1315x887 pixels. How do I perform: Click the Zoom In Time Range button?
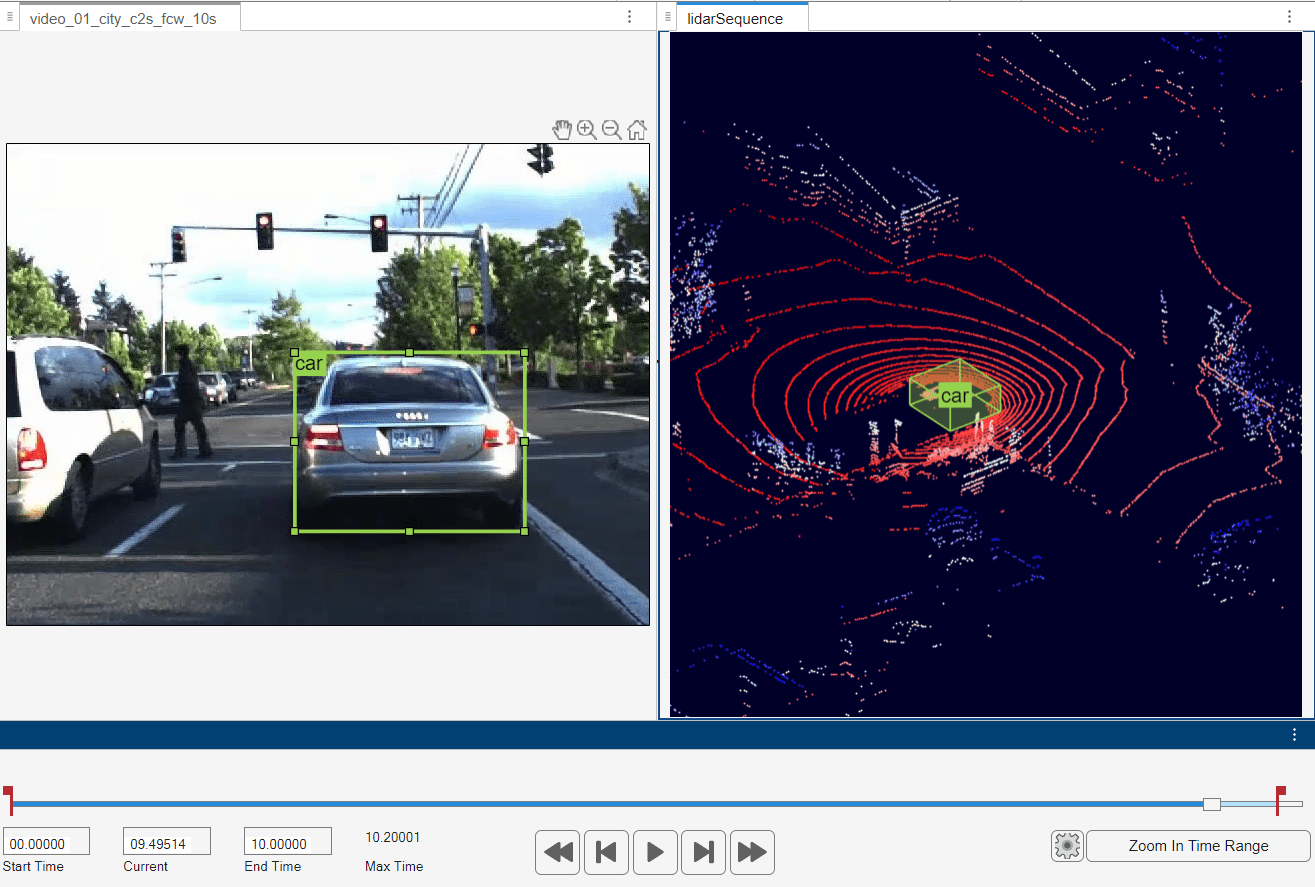pyautogui.click(x=1198, y=846)
